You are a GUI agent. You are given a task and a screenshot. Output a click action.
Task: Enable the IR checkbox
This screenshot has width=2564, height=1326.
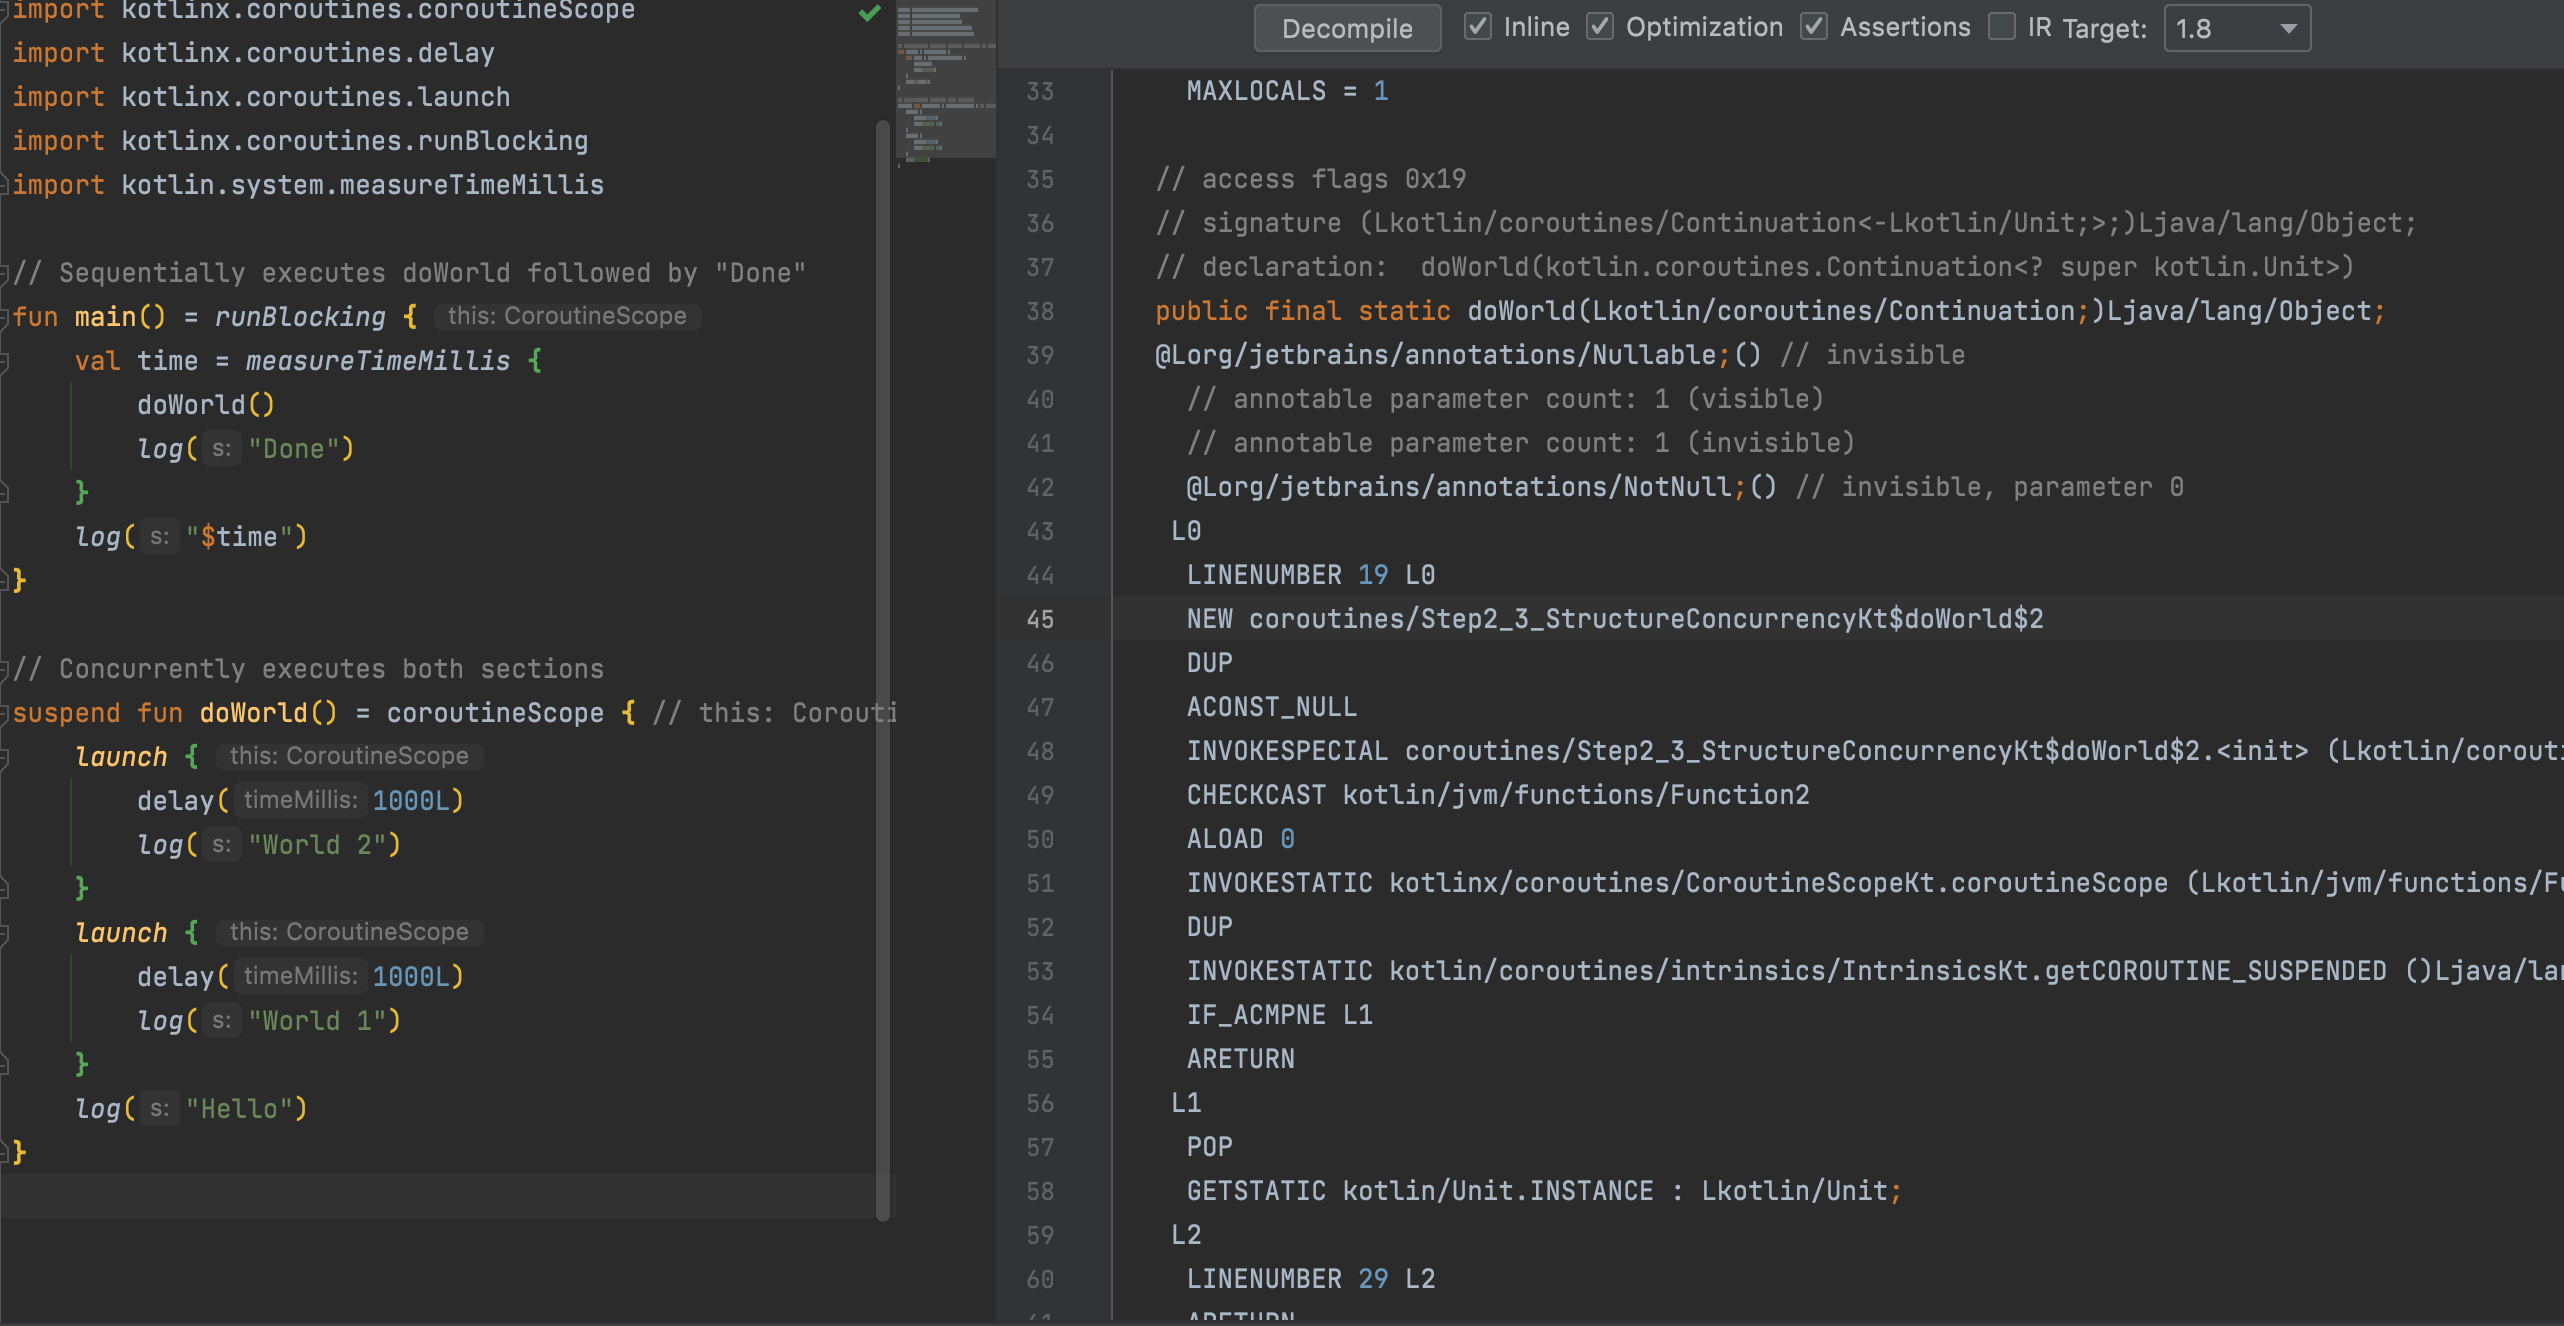2001,27
